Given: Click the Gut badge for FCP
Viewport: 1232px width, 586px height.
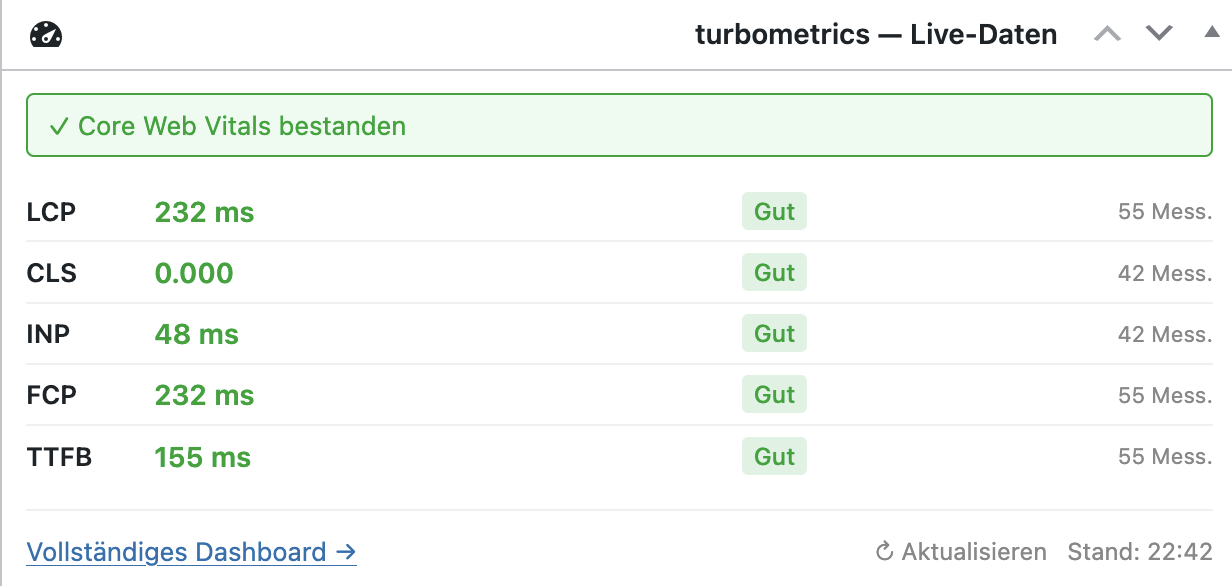Looking at the screenshot, I should [774, 394].
